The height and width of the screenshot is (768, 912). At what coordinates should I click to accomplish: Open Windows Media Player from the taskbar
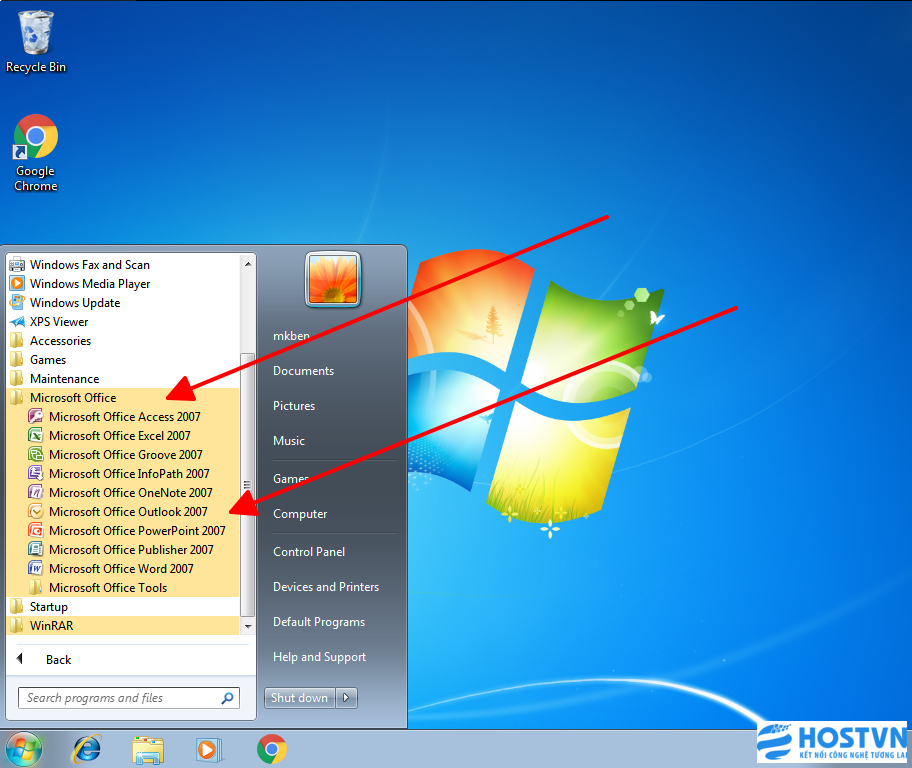(x=209, y=749)
